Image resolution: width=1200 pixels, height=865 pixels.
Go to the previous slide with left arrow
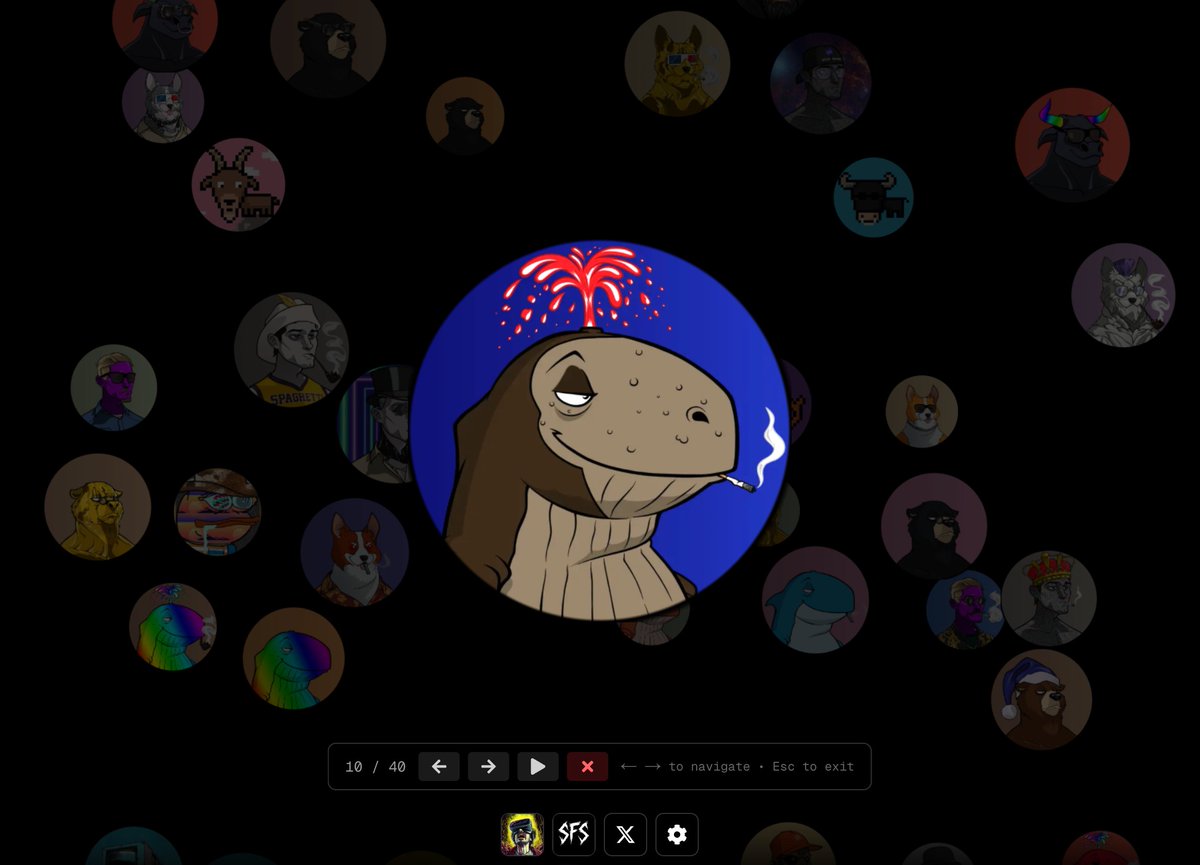click(439, 767)
